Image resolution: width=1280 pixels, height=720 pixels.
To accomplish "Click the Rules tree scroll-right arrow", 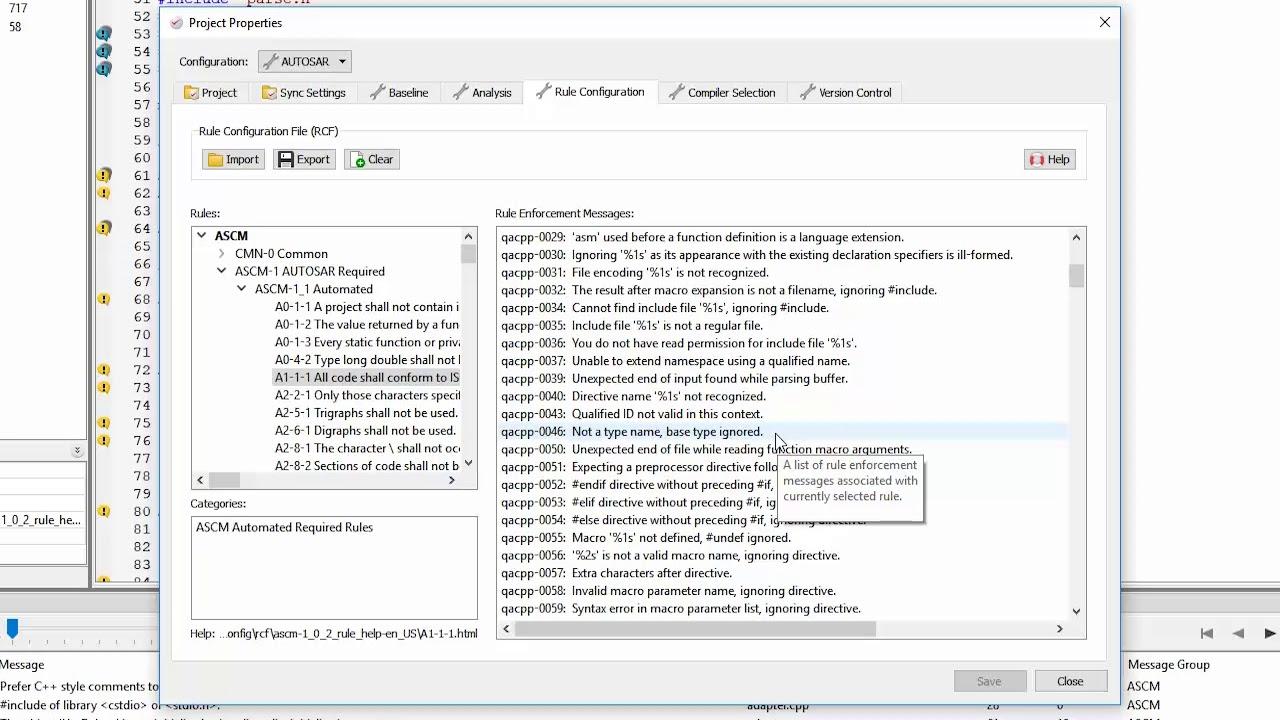I will click(452, 481).
